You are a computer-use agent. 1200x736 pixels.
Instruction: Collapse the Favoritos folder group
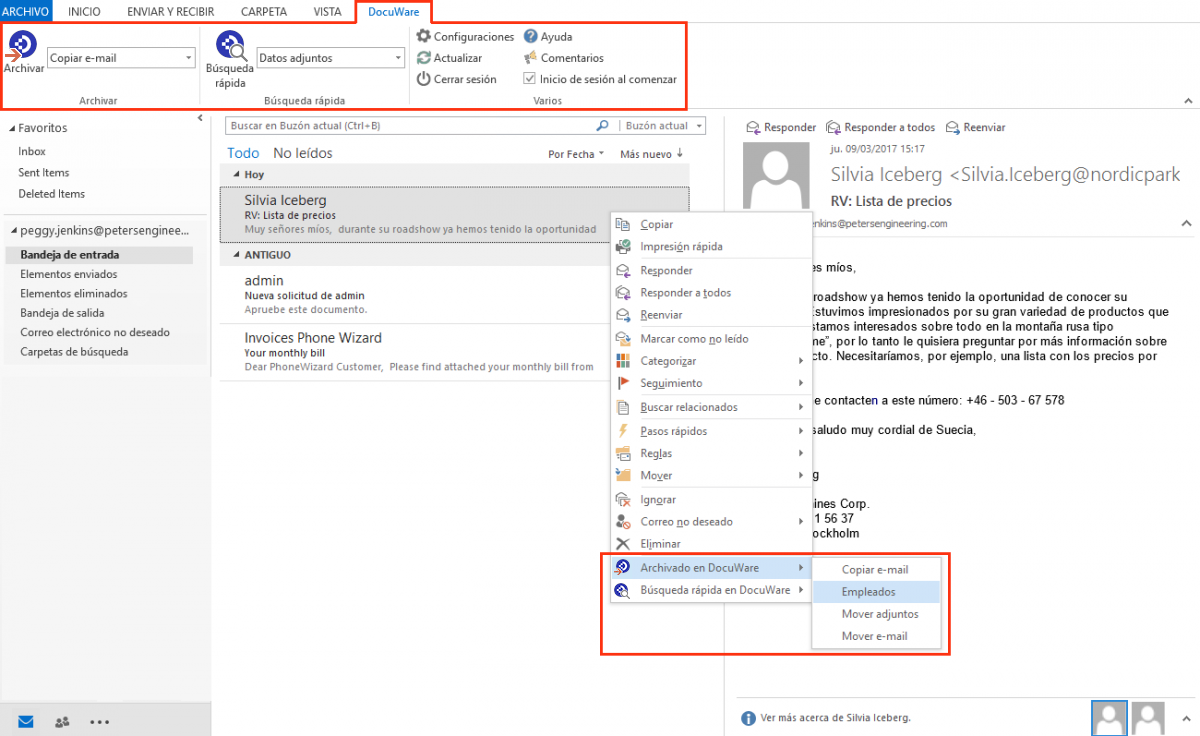[x=12, y=129]
